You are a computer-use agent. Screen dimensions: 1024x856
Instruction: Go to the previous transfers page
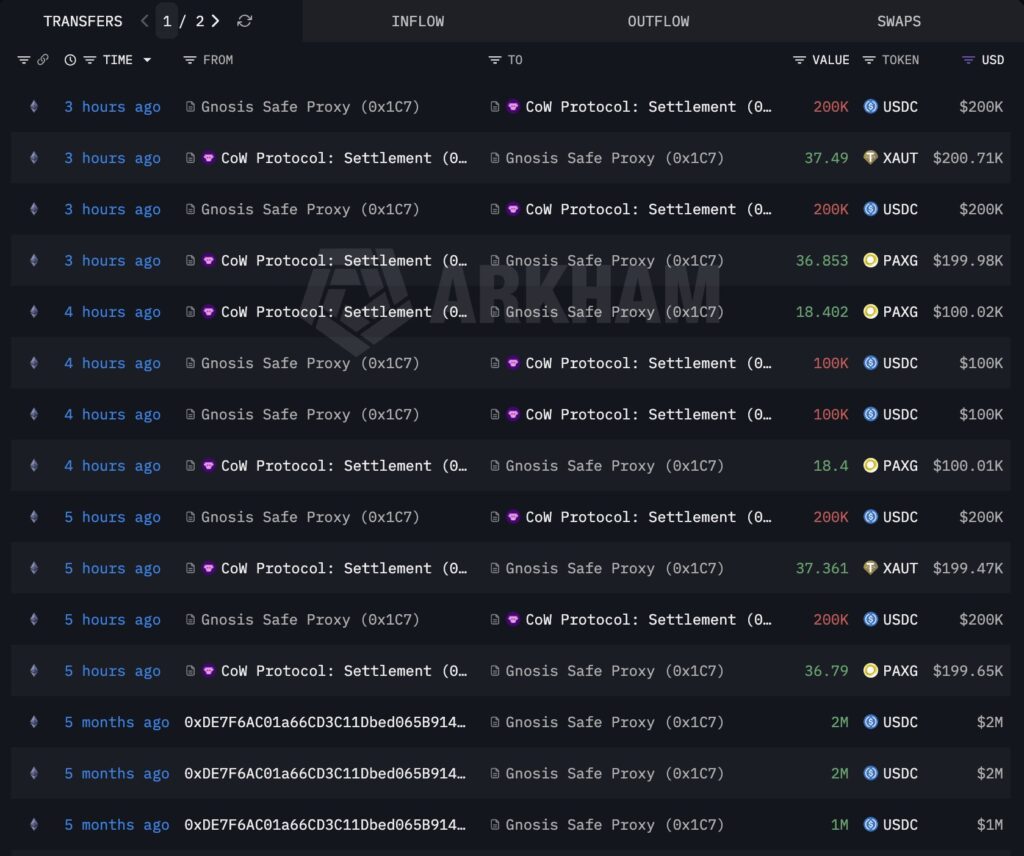pos(144,21)
